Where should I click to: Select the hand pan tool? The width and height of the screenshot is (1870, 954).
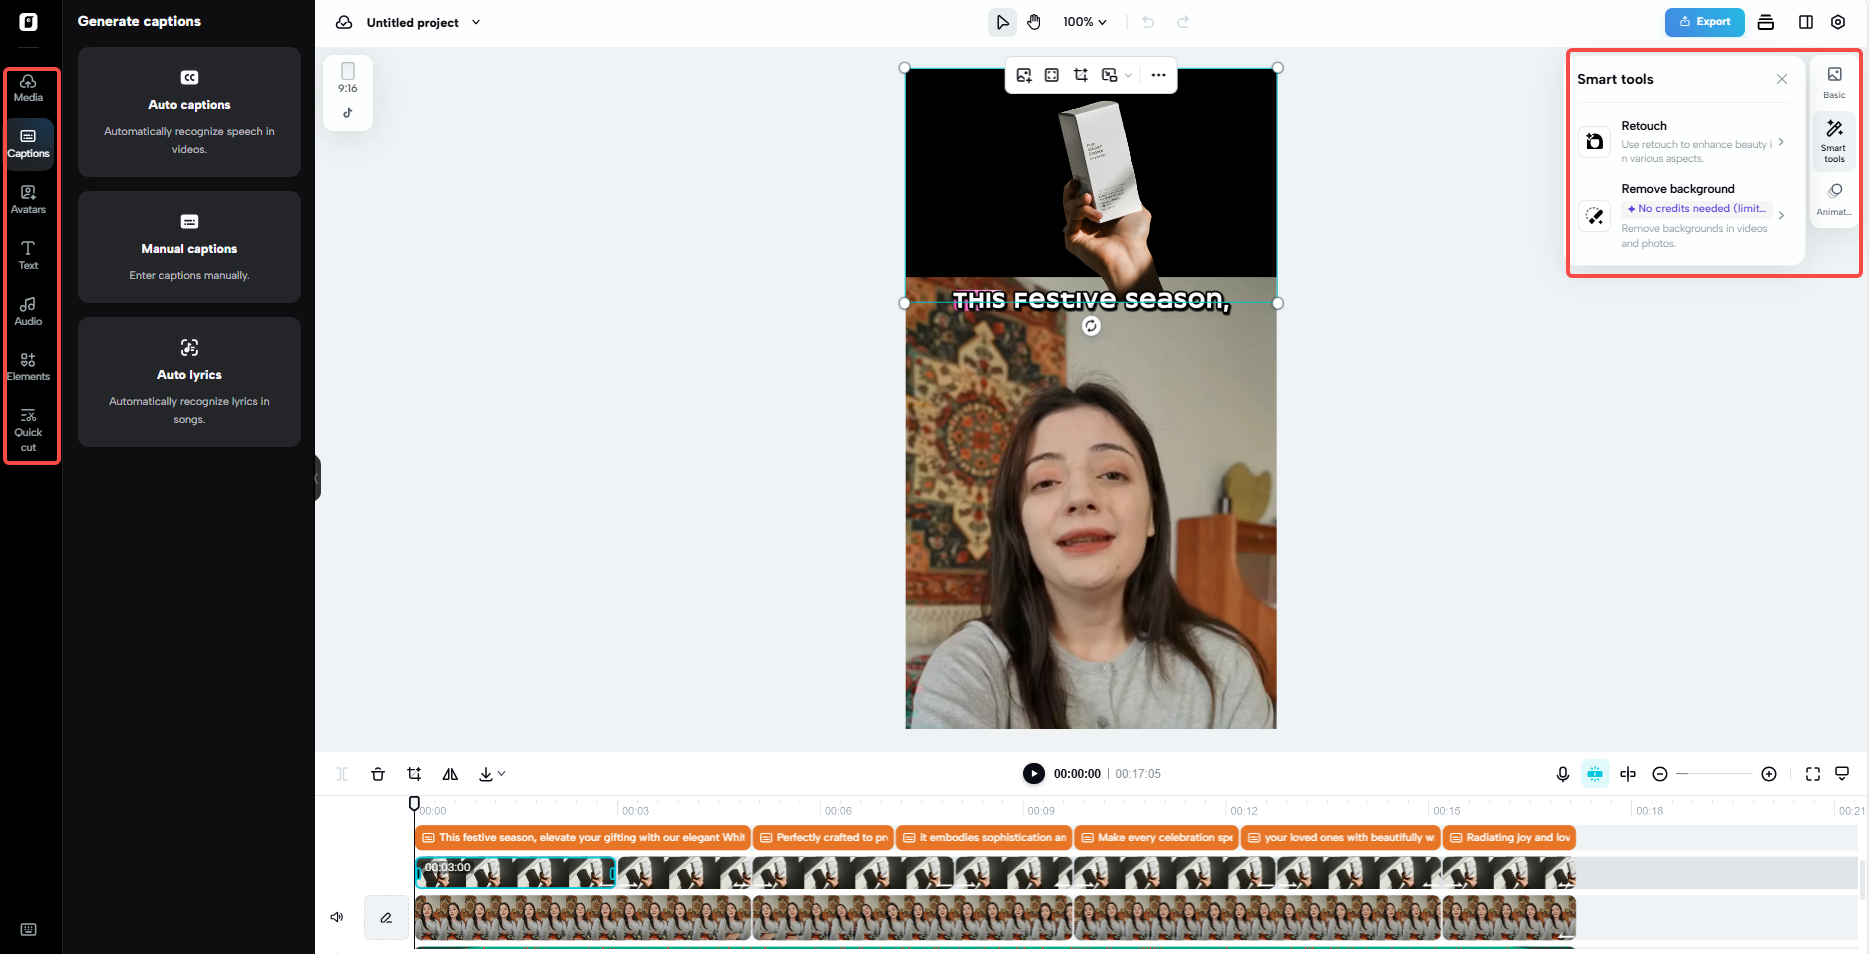coord(1034,22)
